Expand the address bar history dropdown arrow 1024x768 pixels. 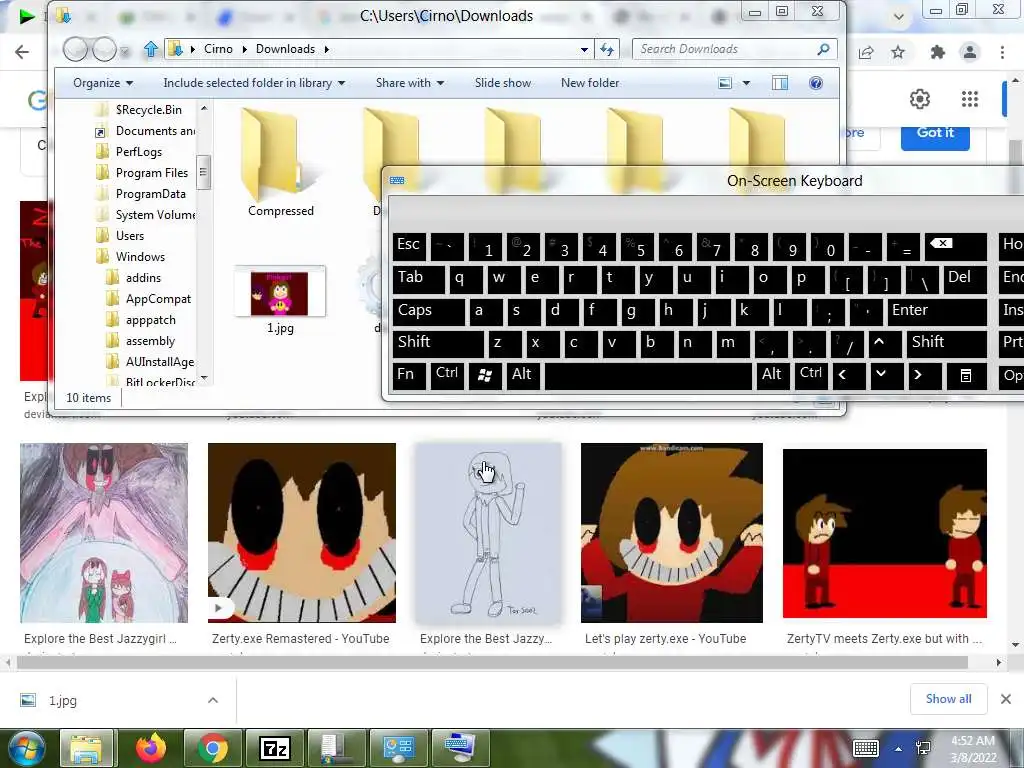tap(584, 50)
